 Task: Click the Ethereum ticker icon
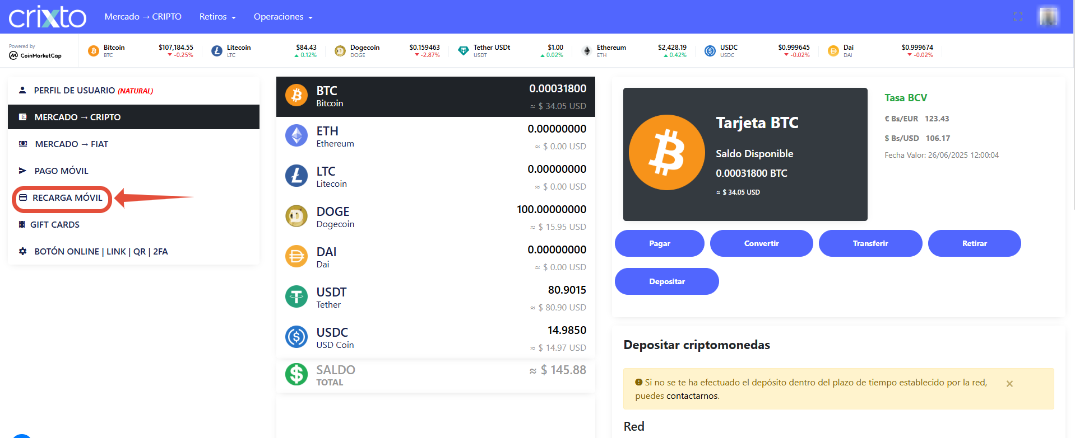587,51
